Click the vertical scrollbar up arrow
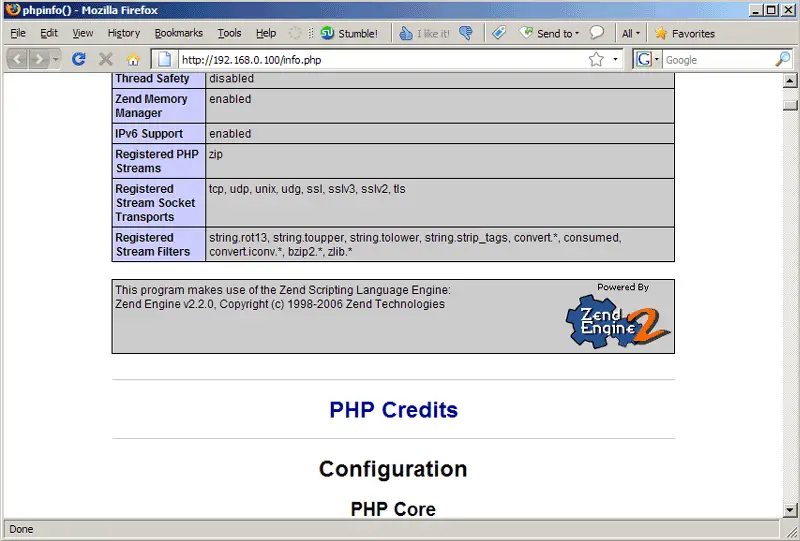The height and width of the screenshot is (541, 800). [x=790, y=80]
